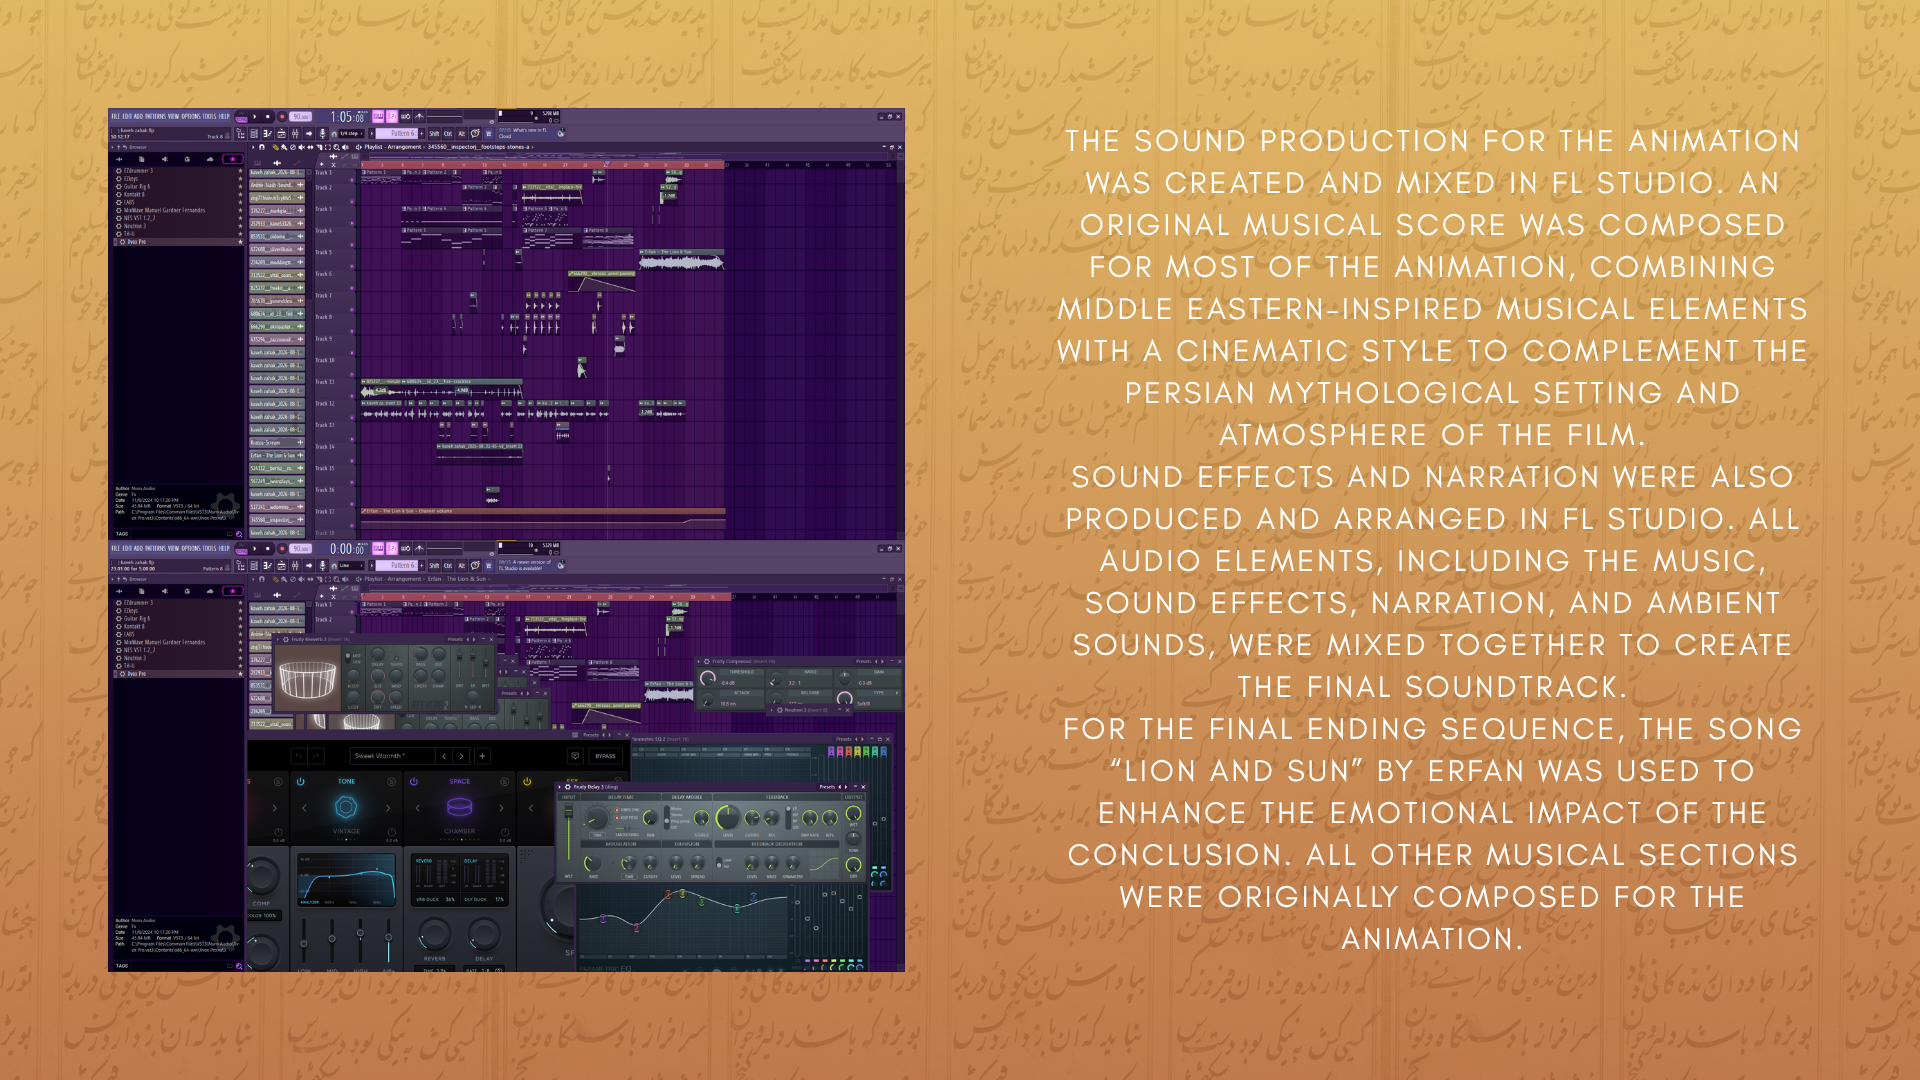This screenshot has height=1080, width=1920.
Task: Select the pencil draw tool in the bottom playlist toolbar
Action: tap(275, 579)
